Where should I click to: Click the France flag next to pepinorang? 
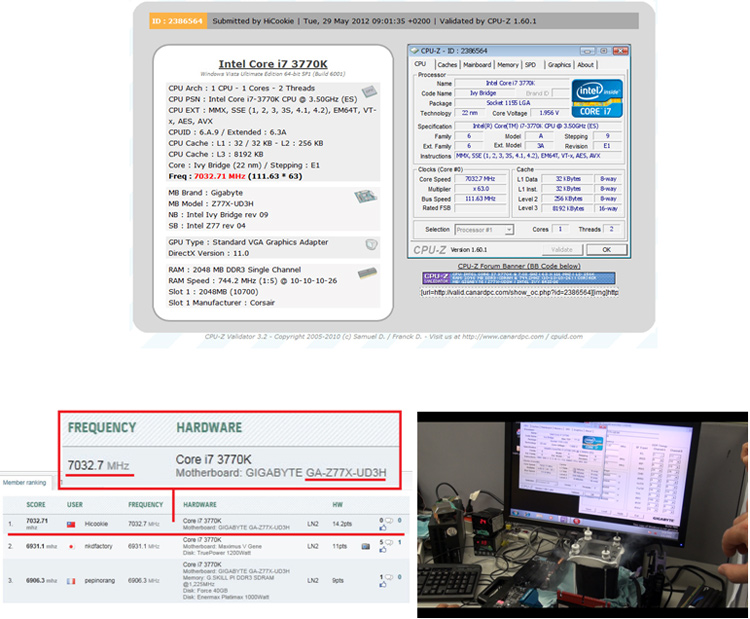coord(71,581)
